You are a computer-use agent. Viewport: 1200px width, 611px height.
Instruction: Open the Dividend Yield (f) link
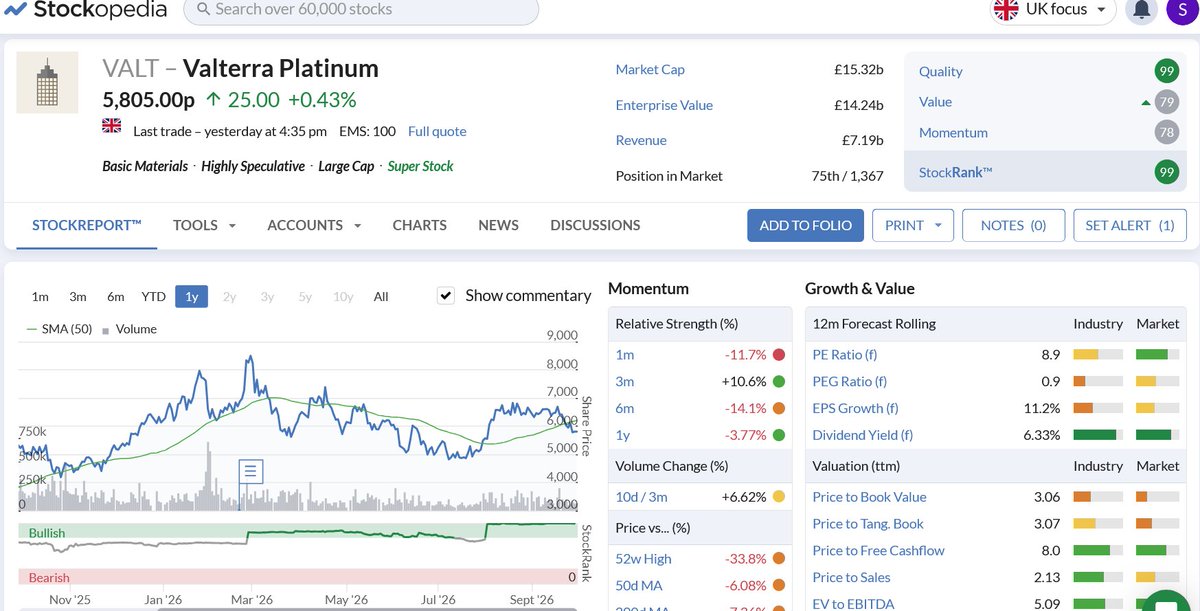point(863,435)
